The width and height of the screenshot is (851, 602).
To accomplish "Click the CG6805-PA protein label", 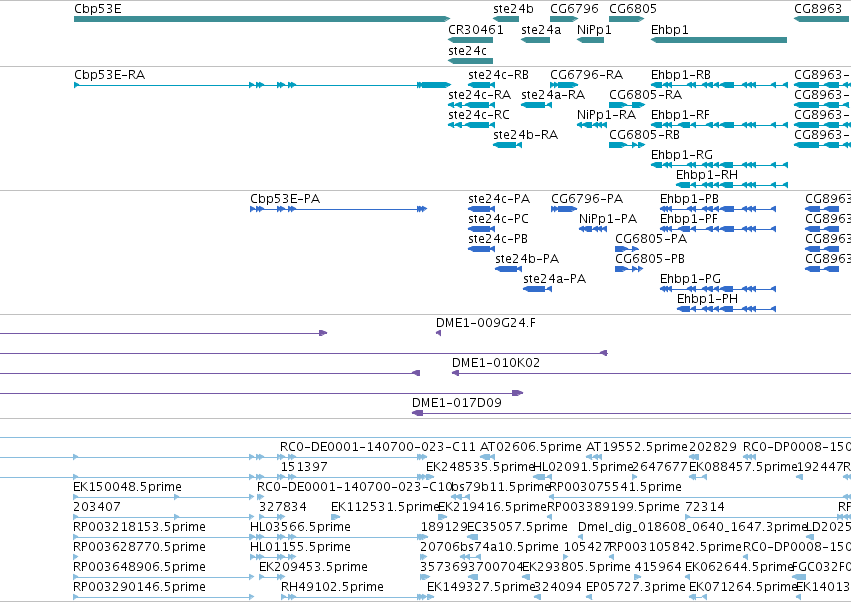I will coord(651,239).
